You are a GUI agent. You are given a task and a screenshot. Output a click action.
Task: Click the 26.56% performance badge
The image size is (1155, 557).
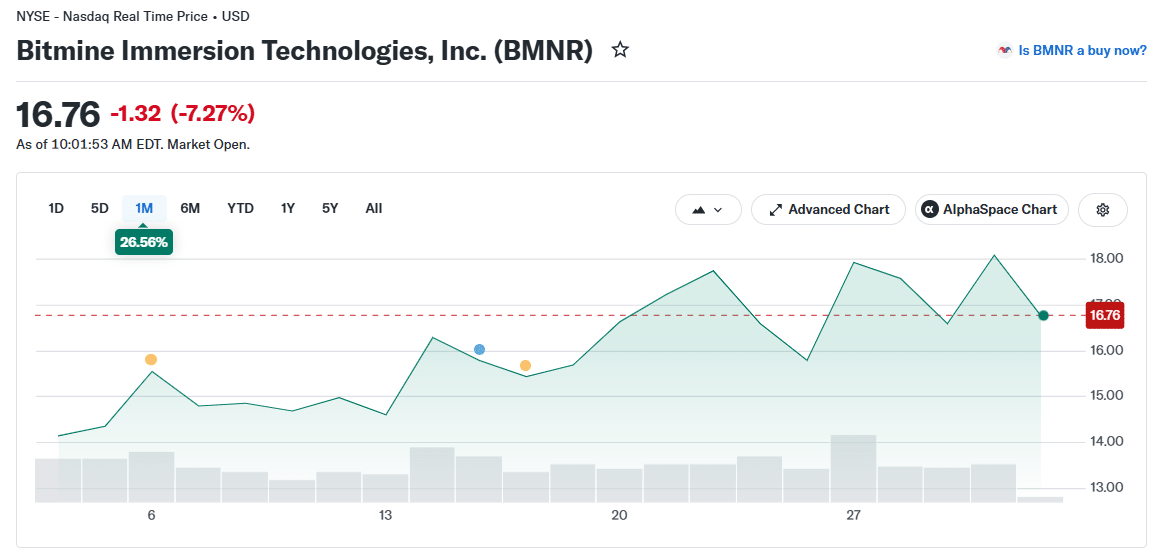click(144, 242)
